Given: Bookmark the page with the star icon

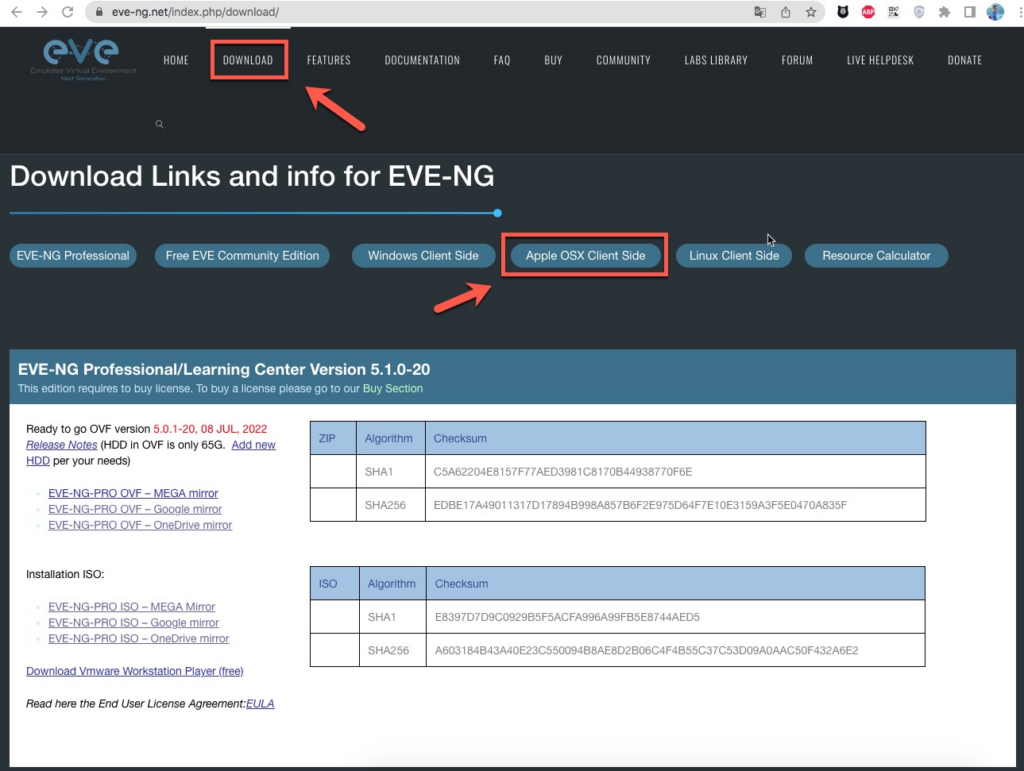Looking at the screenshot, I should (x=810, y=12).
